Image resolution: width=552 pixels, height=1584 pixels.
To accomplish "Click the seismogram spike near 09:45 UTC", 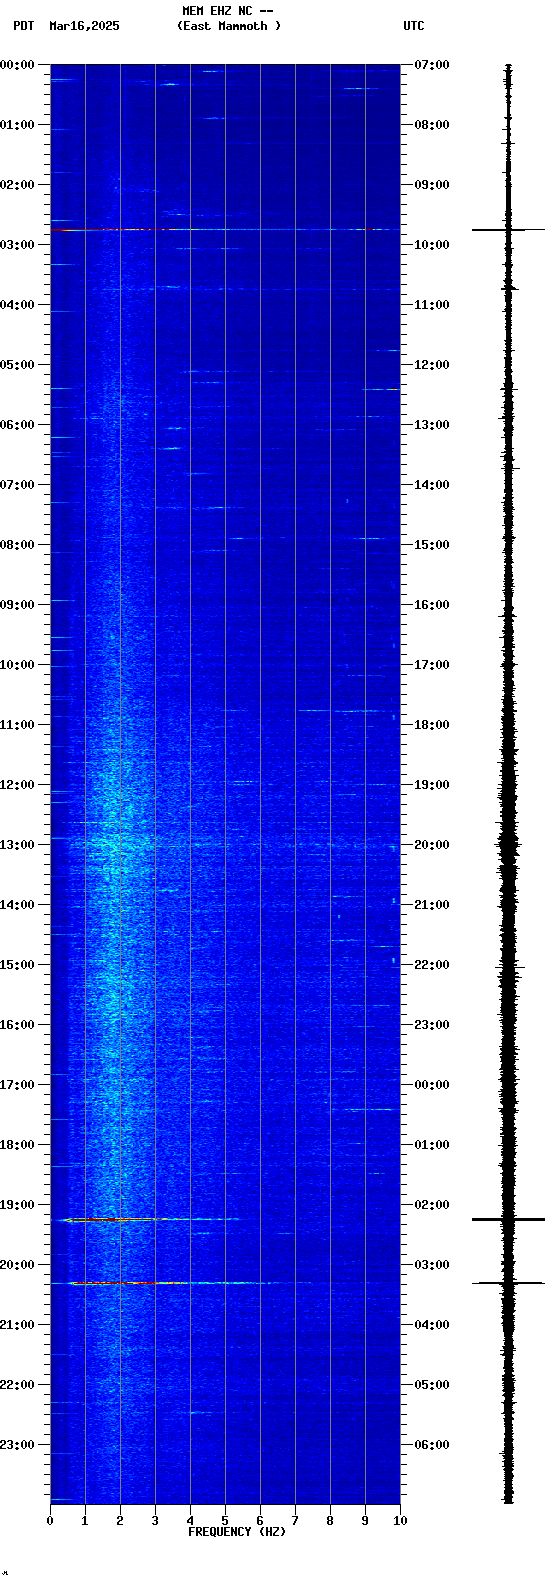I will tap(508, 230).
